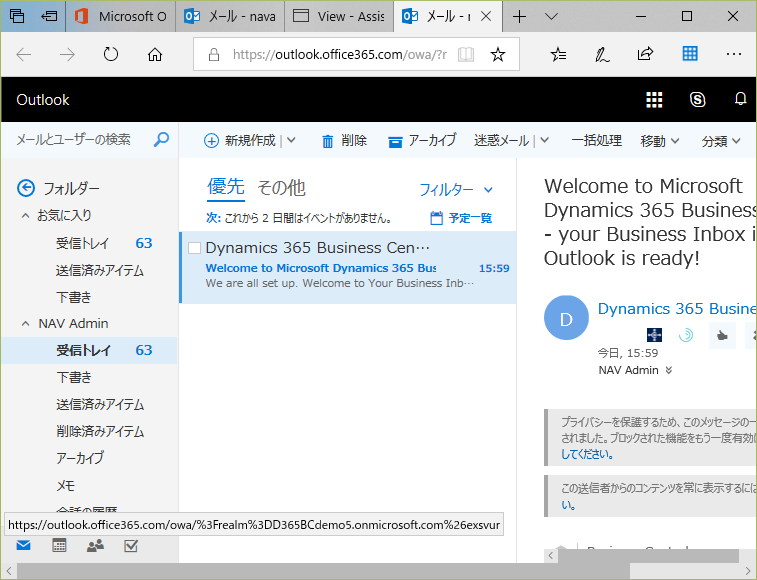The width and height of the screenshot is (757, 580).
Task: Switch to メール - nava browser tab
Action: (230, 16)
